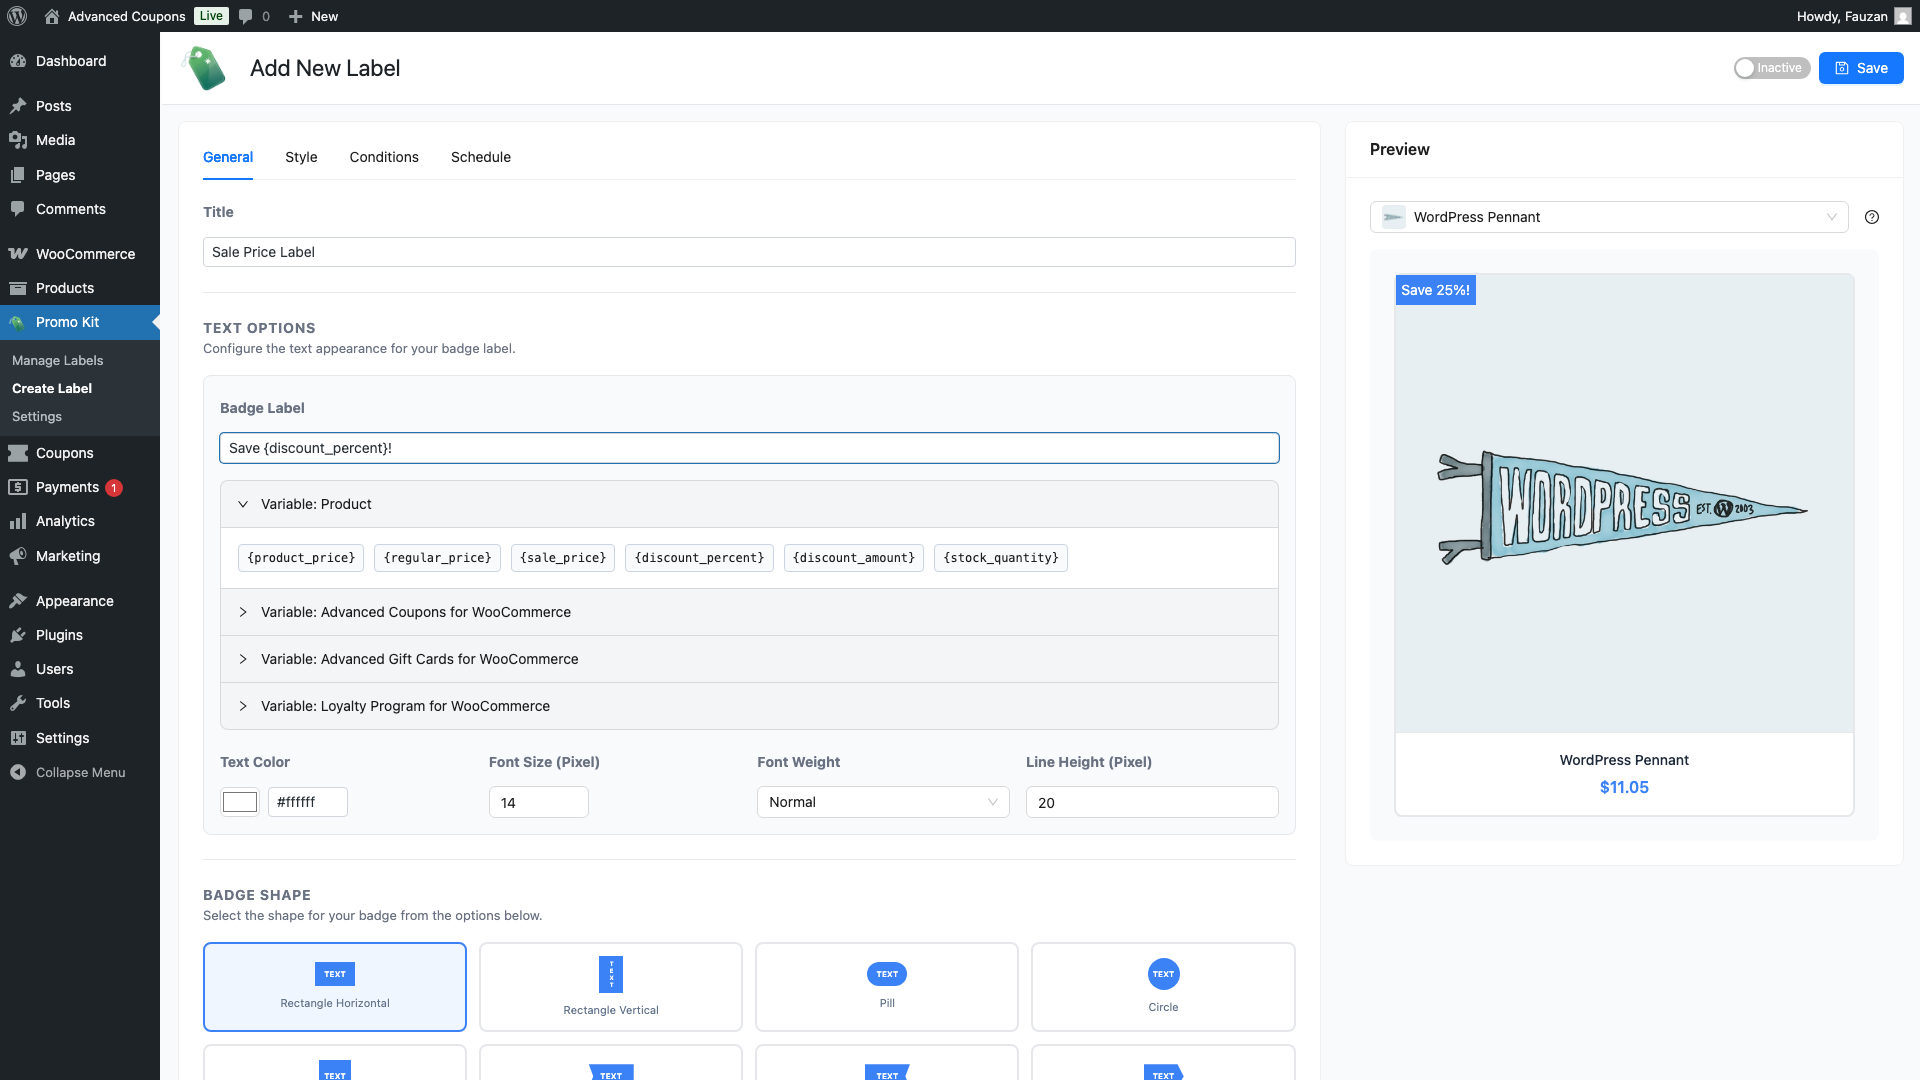Image resolution: width=1920 pixels, height=1080 pixels.
Task: Select the Pill badge shape
Action: coord(886,986)
